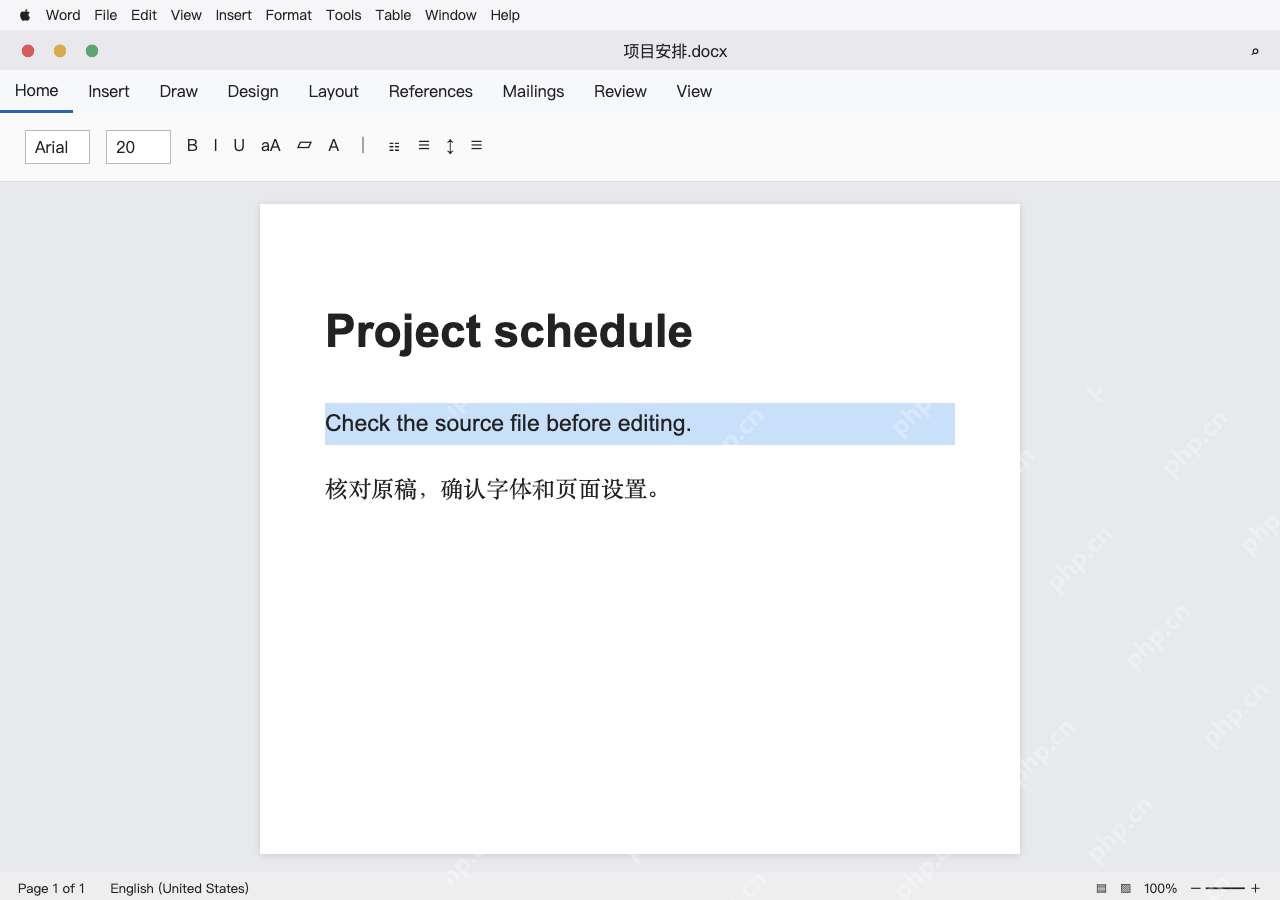The height and width of the screenshot is (900, 1280).
Task: Click the bulleted list icon
Action: 394,146
